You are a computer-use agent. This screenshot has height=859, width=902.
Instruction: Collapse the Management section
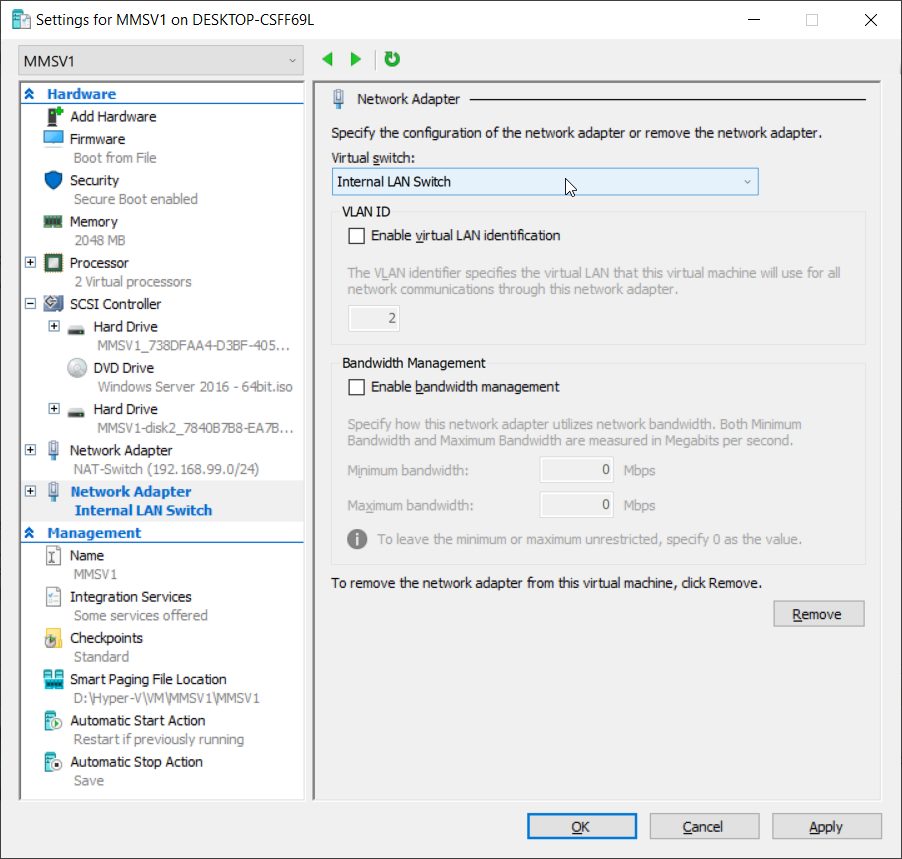pyautogui.click(x=29, y=533)
